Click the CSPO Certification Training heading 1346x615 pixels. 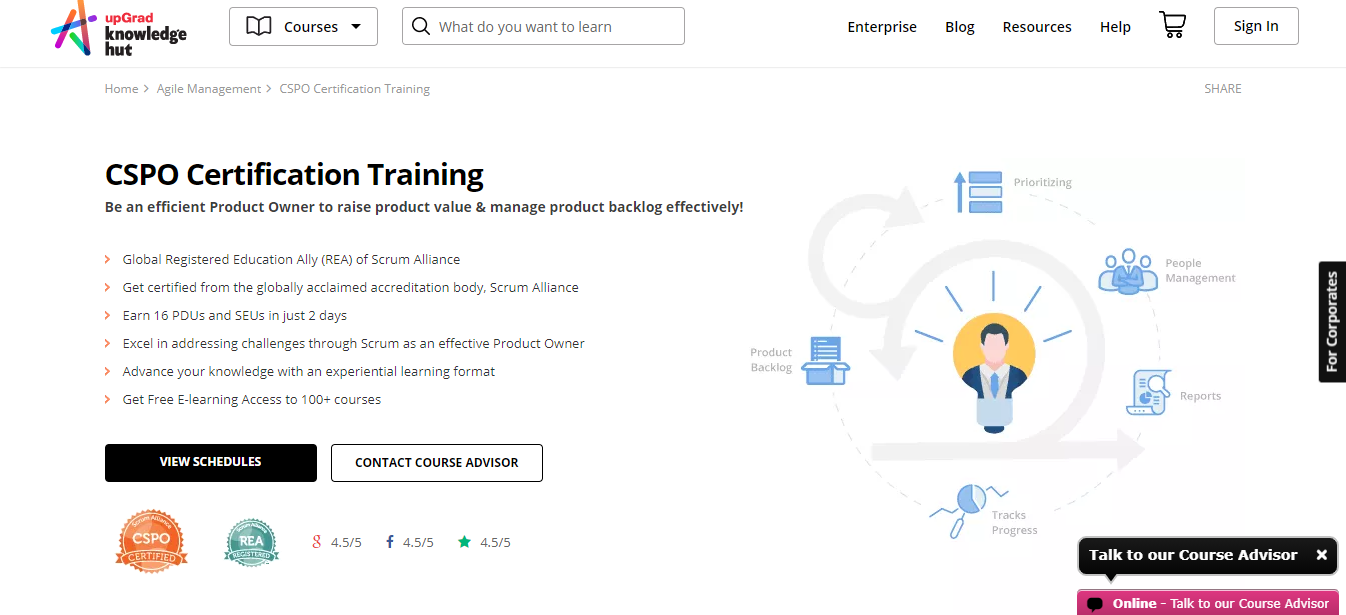tap(294, 175)
